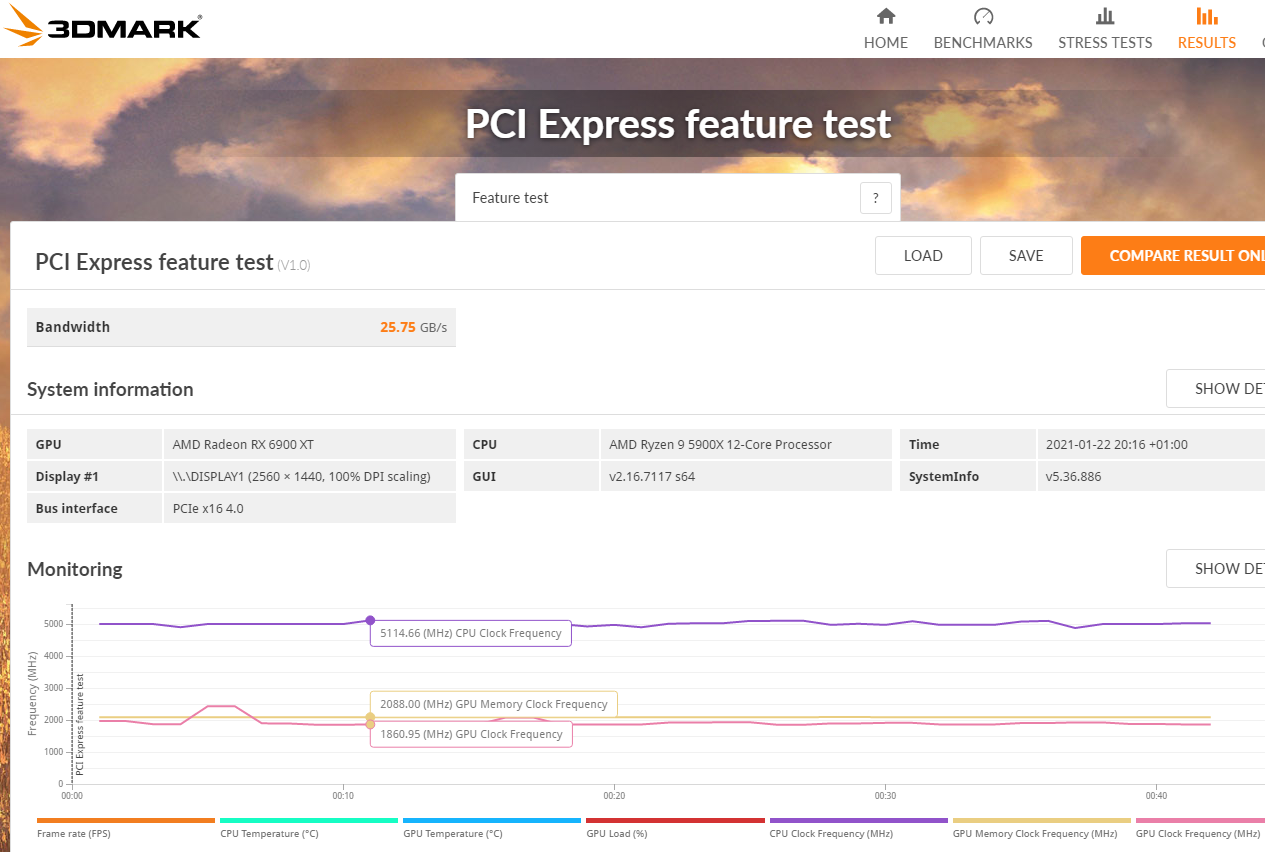Screen dimensions: 1265x852
Task: Click the Benchmarks gauge icon
Action: point(983,16)
